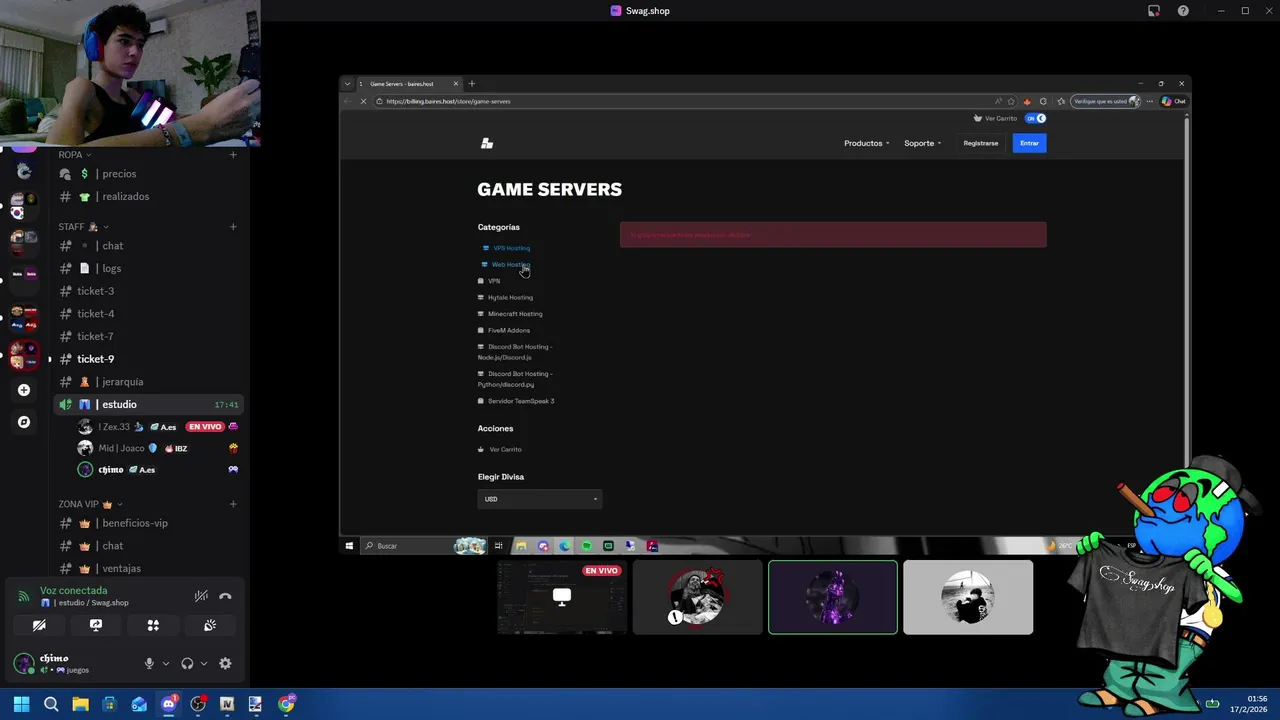Expand microphone input options arrow

coord(166,663)
